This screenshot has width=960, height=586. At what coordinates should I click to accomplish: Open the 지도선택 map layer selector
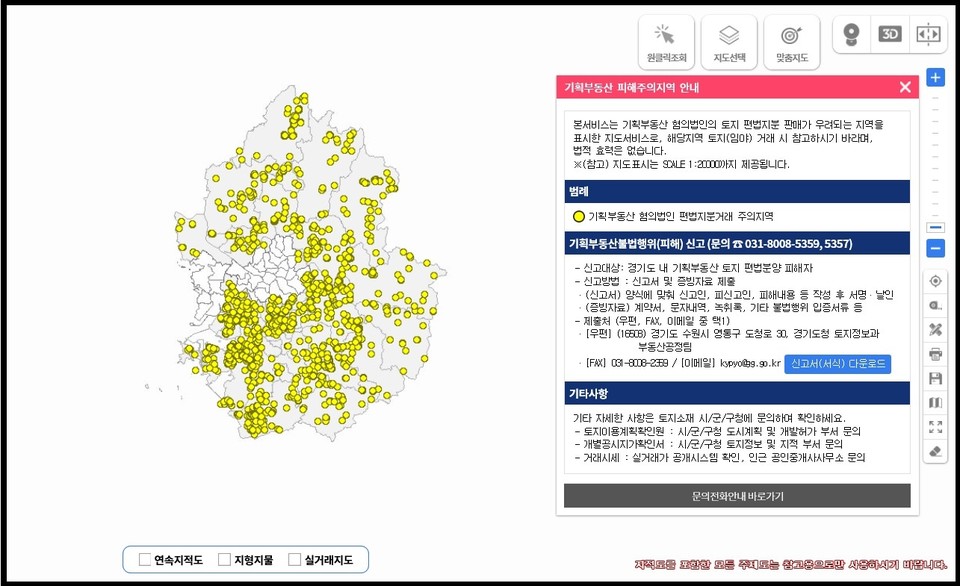[x=729, y=42]
